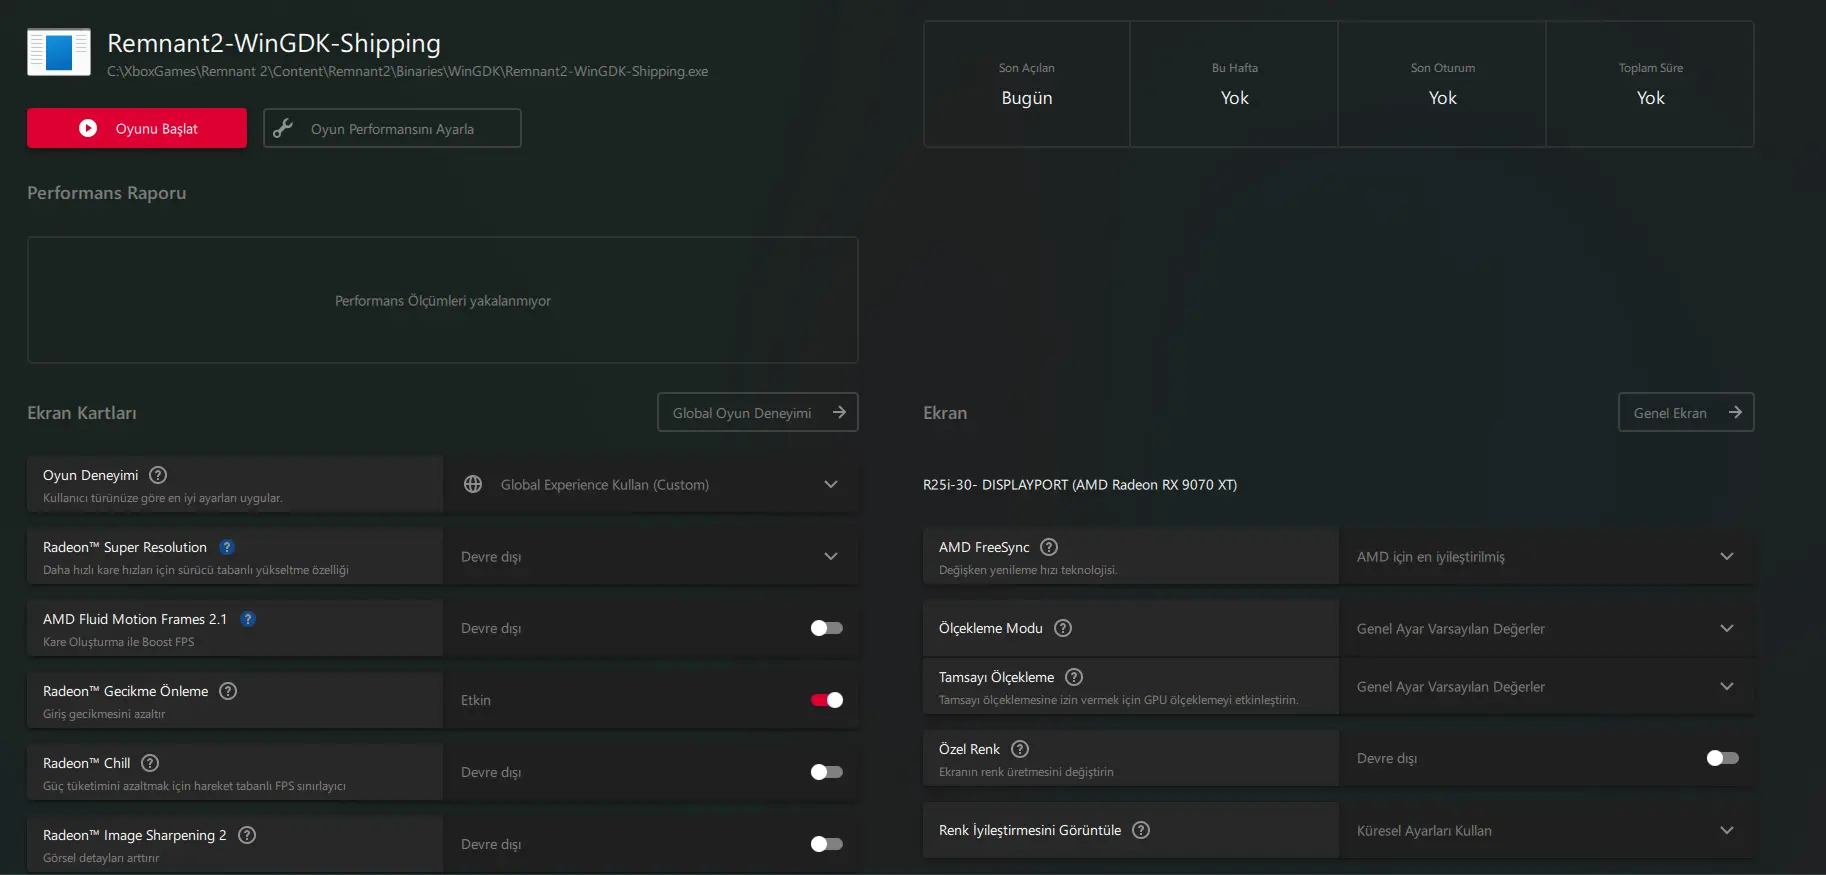Click the blue help icon for Radeon Super Resolution

pos(227,547)
